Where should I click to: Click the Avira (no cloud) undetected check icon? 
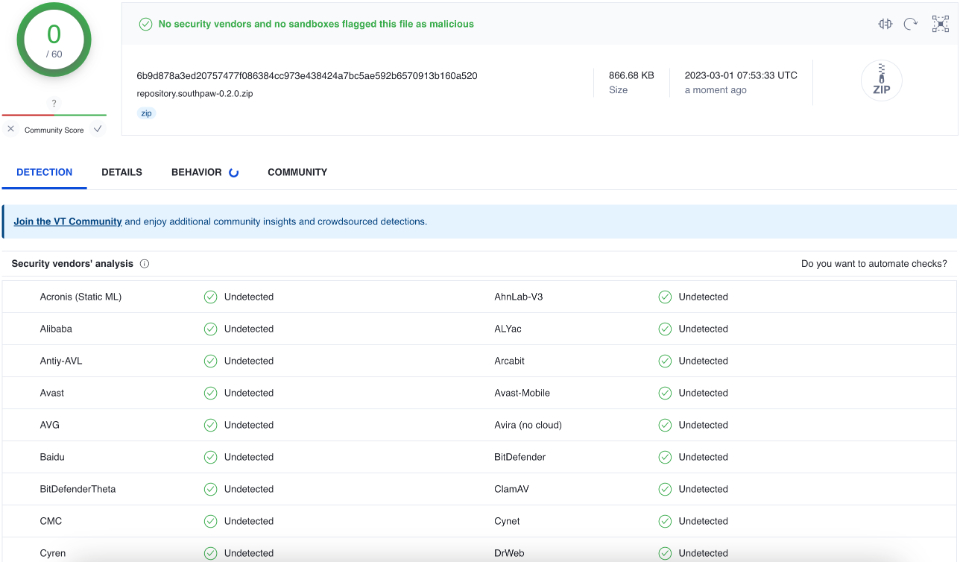click(x=665, y=425)
